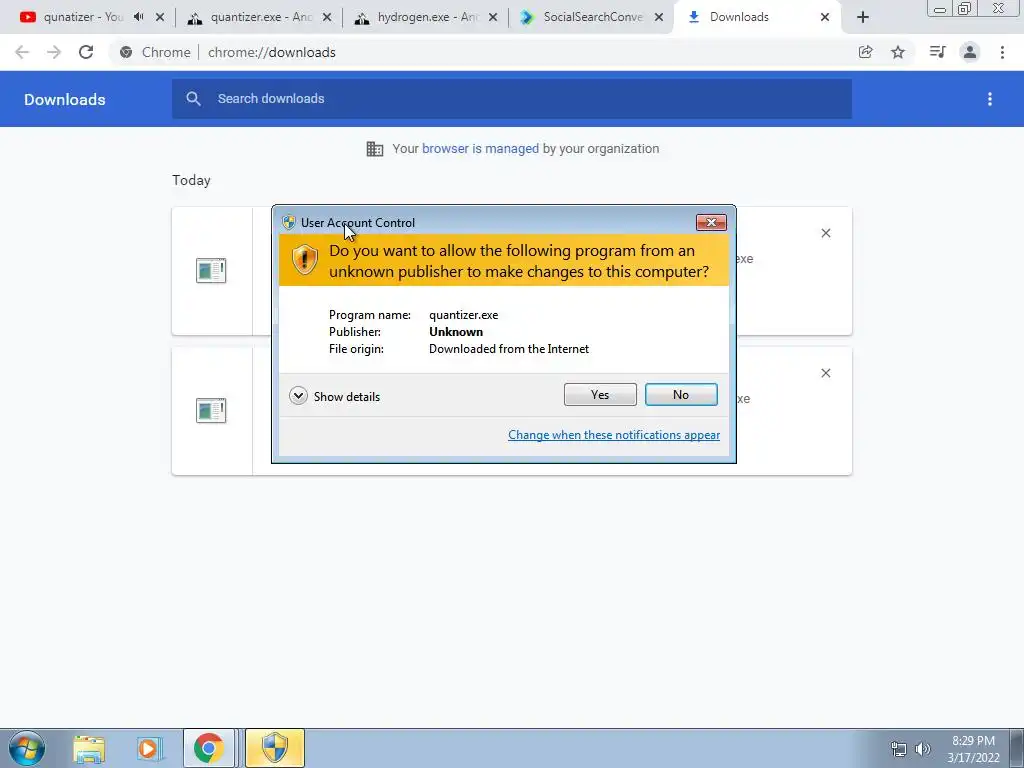Remove first download from list
1024x768 pixels.
coord(825,233)
